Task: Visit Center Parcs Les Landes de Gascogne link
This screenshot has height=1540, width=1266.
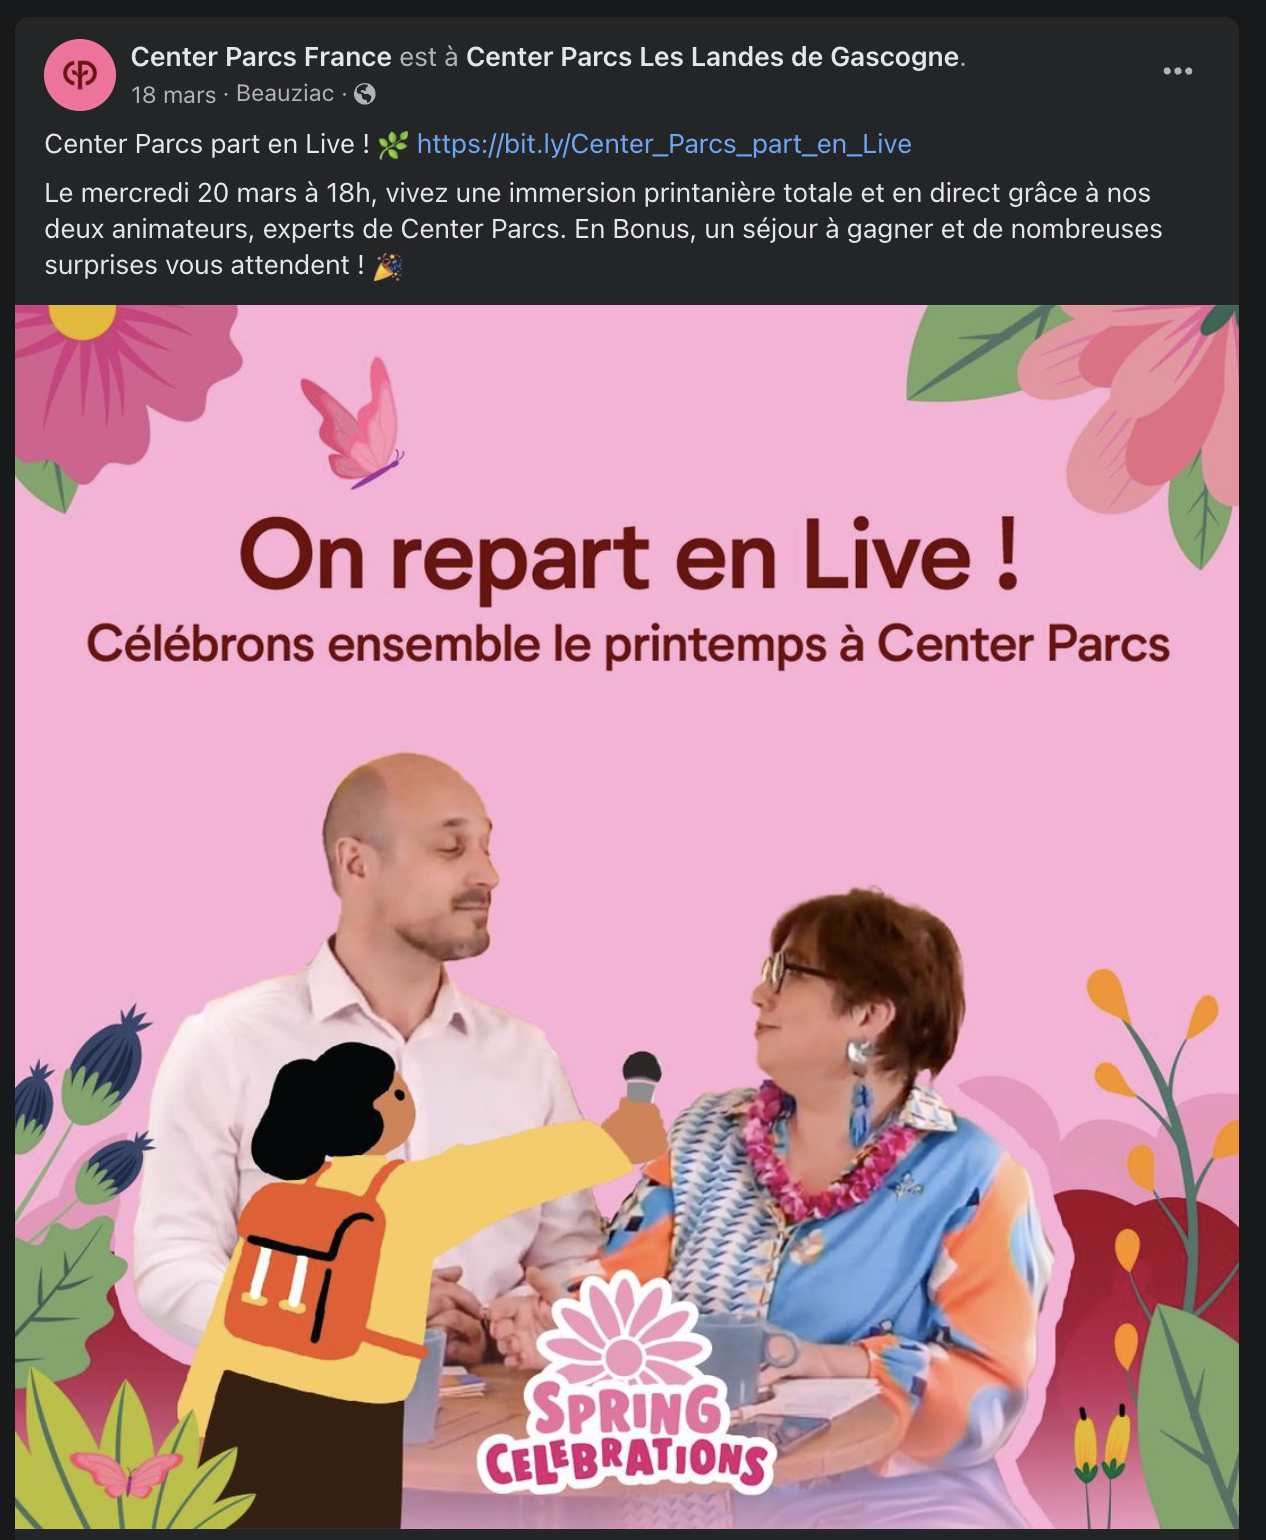Action: tap(713, 57)
